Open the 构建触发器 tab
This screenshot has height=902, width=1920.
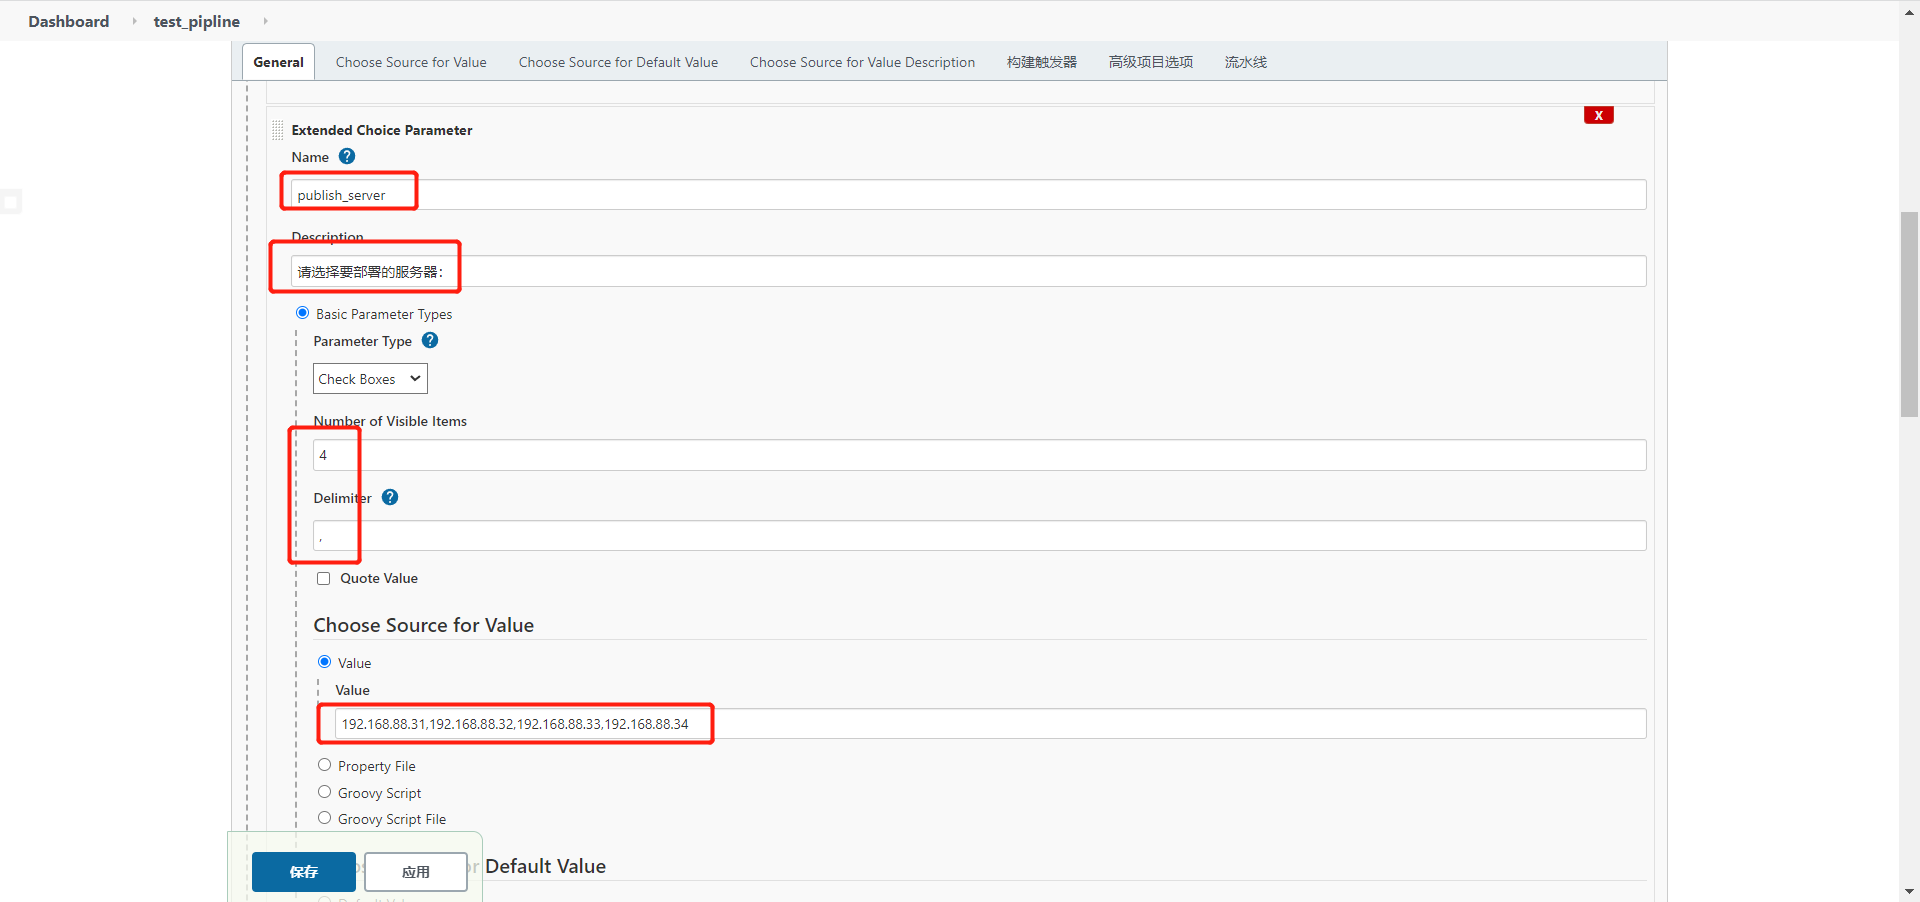pyautogui.click(x=1042, y=62)
